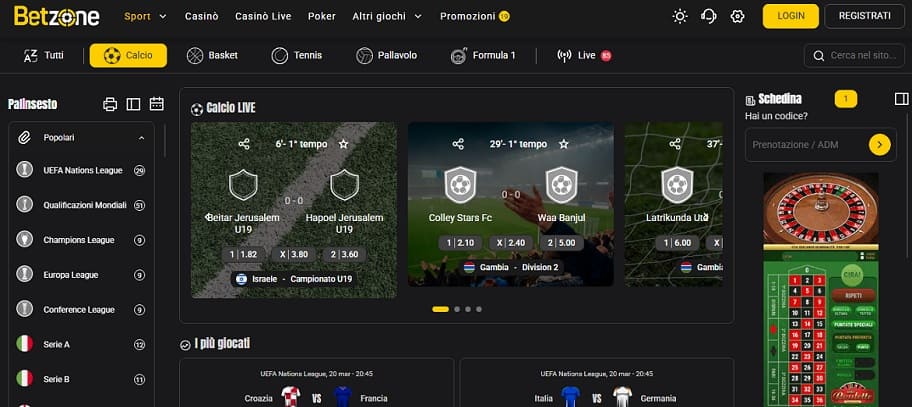Select the Calcio sport tab
The image size is (912, 407).
(128, 56)
